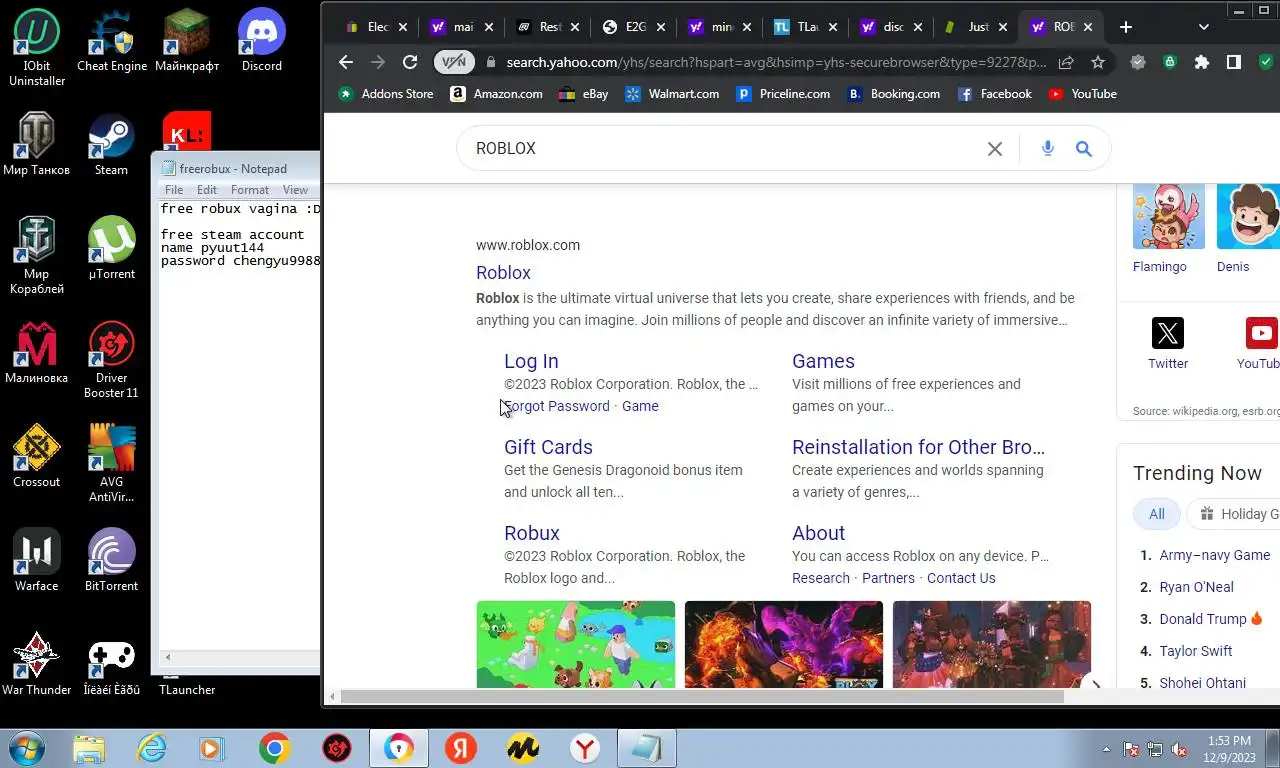Click the browser reload button
Screen dimensions: 1280x768
(x=410, y=62)
